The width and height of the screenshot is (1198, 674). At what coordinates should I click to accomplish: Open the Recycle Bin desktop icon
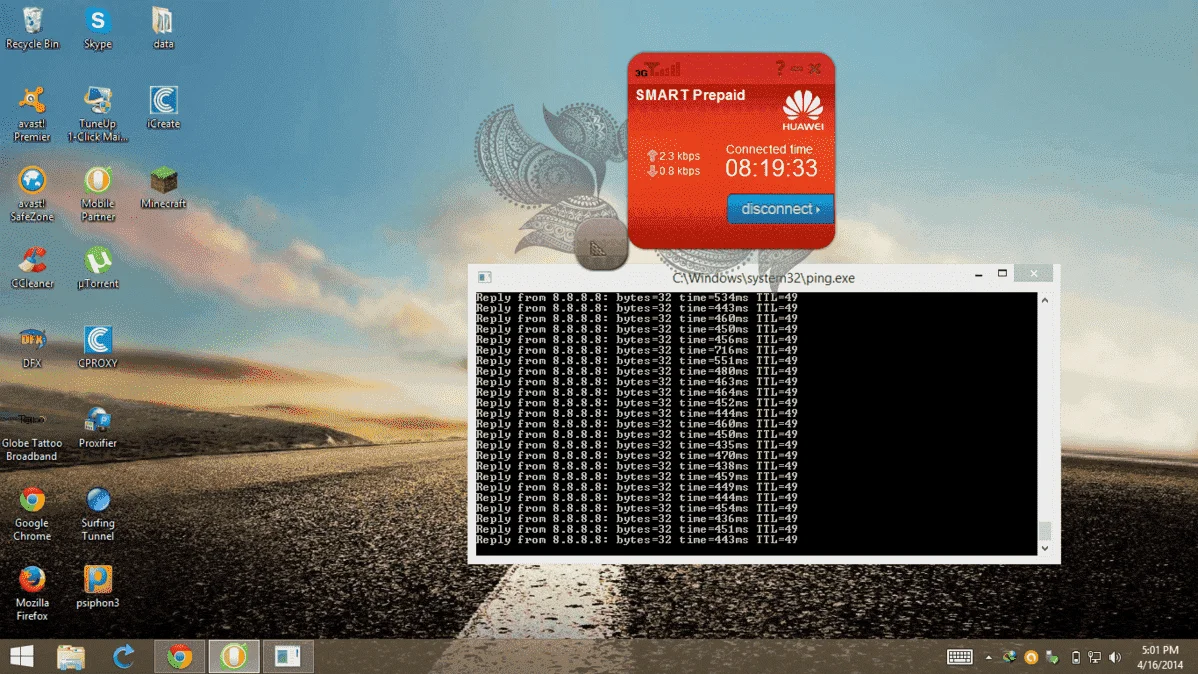[32, 28]
